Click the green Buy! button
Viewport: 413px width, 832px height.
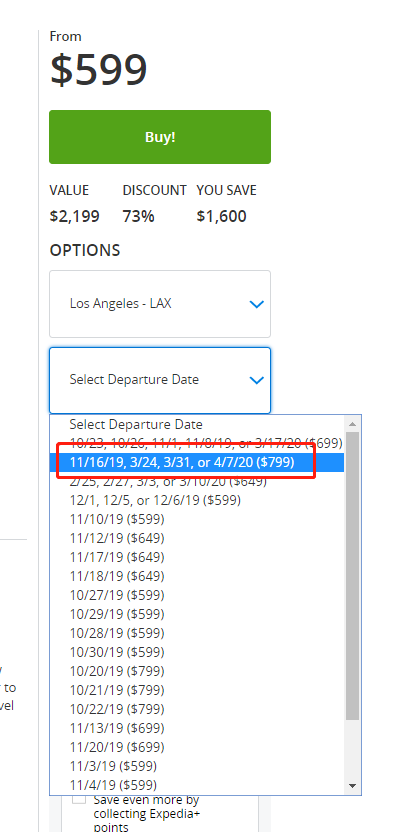coord(160,137)
